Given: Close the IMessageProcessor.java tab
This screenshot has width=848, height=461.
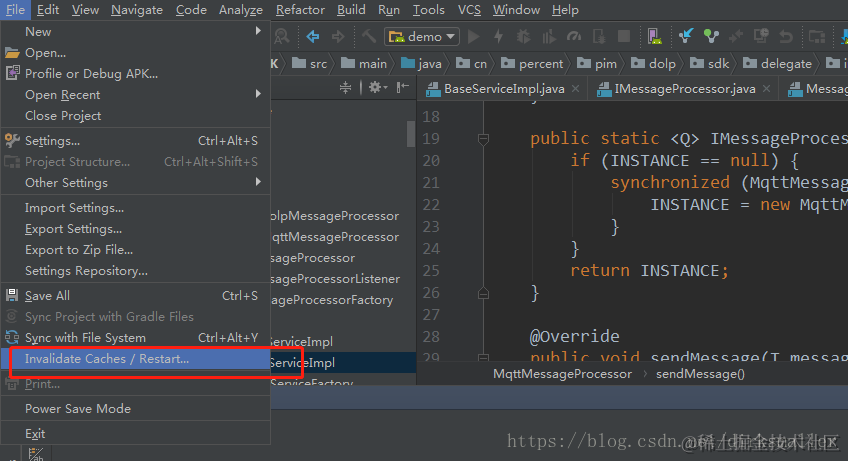Looking at the screenshot, I should pyautogui.click(x=766, y=89).
